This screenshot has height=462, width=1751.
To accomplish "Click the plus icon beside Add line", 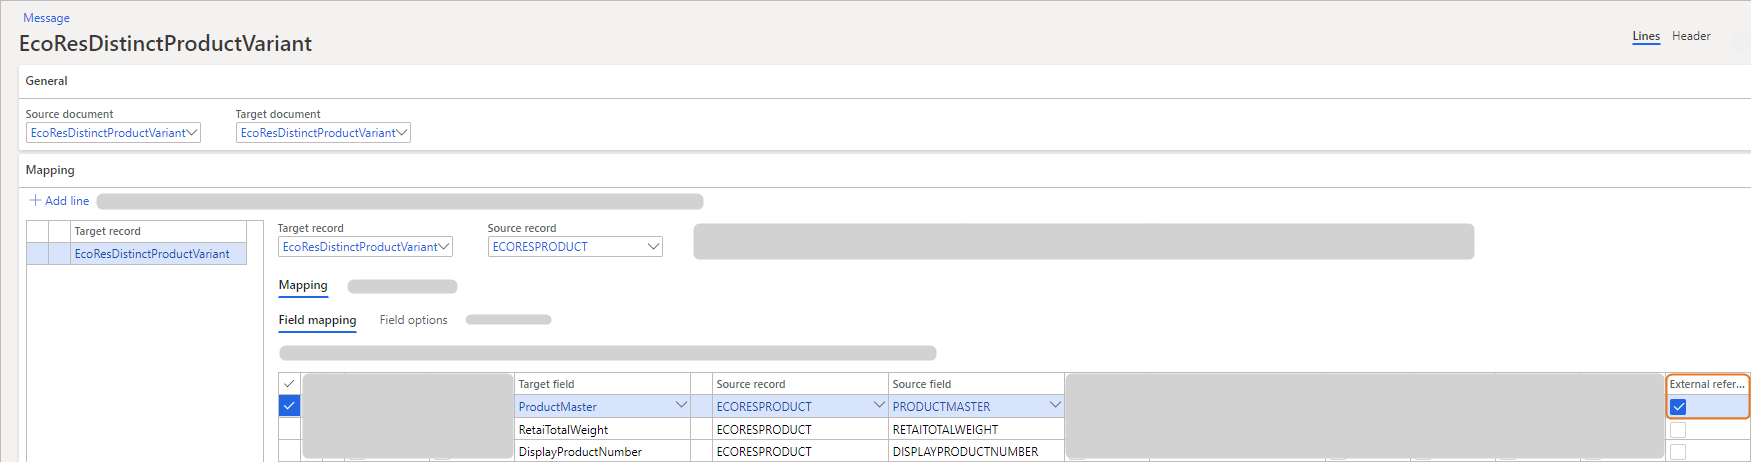I will tap(35, 201).
